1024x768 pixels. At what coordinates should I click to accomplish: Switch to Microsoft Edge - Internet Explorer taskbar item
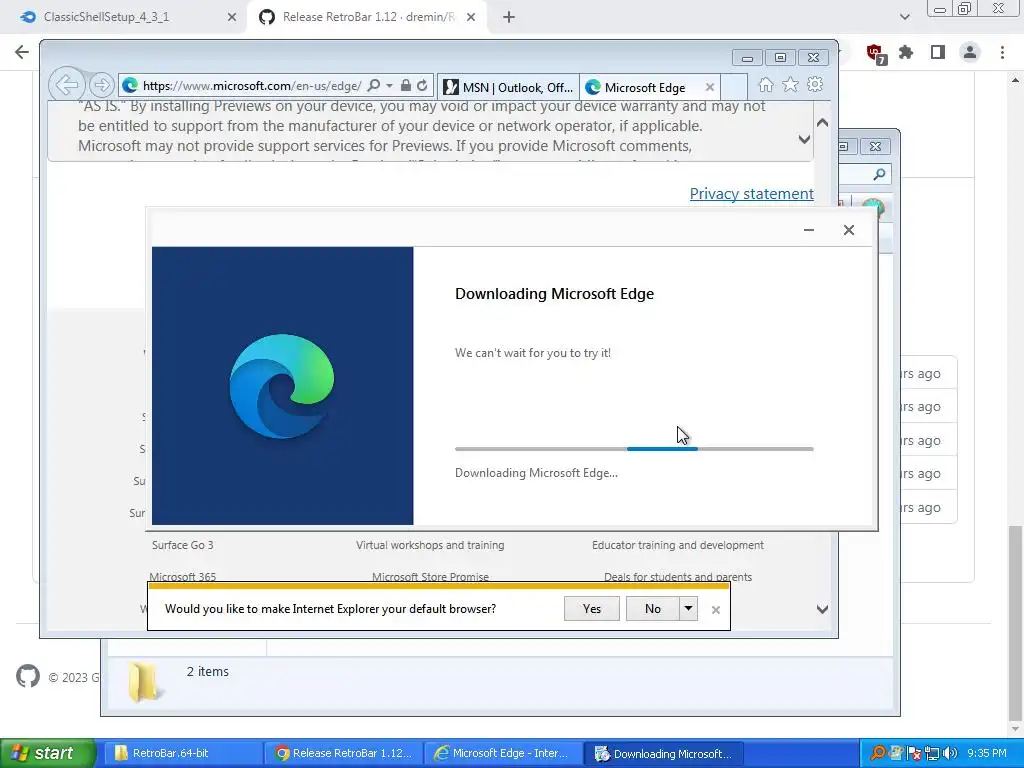(503, 753)
